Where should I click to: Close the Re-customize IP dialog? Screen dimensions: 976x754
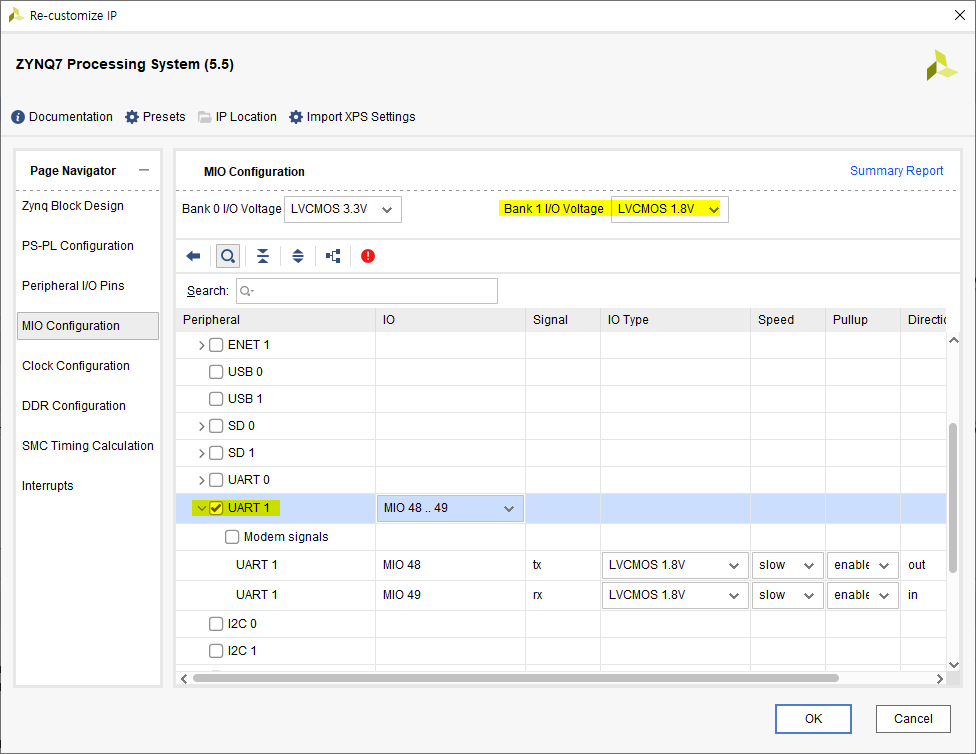coord(960,15)
